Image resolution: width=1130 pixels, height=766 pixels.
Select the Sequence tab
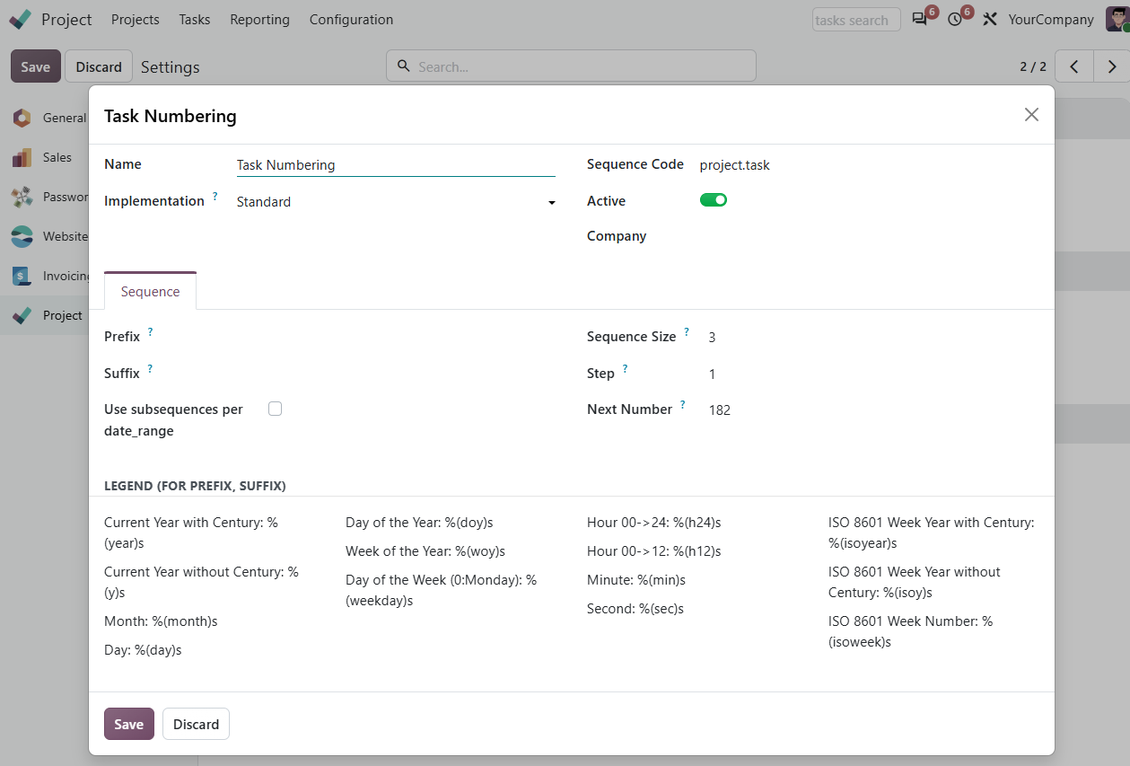[x=150, y=291]
